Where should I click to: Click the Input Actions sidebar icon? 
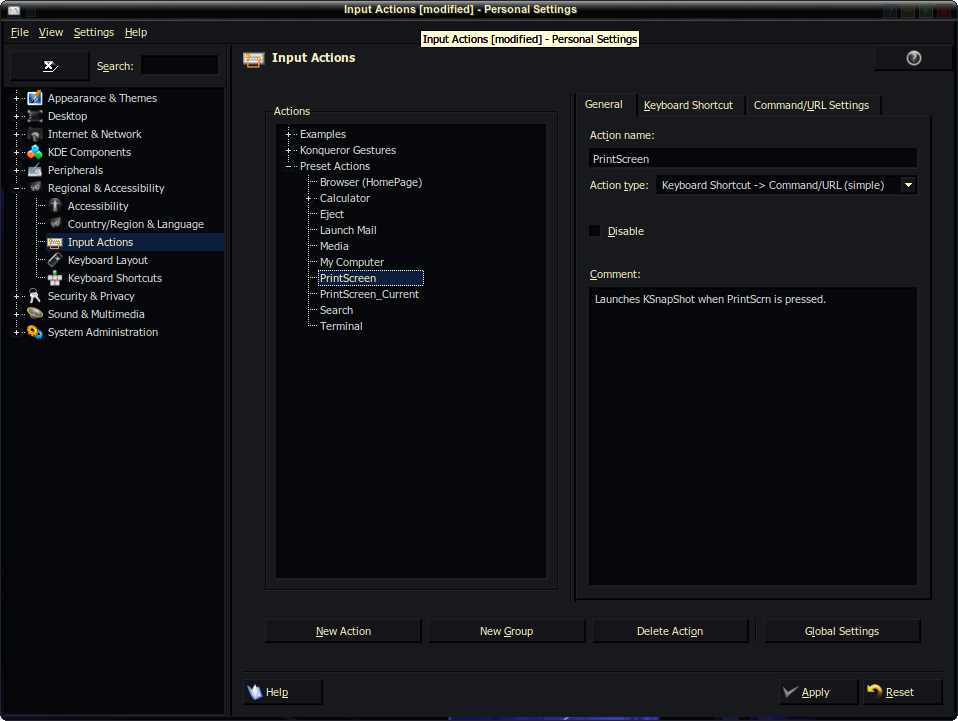tap(55, 242)
